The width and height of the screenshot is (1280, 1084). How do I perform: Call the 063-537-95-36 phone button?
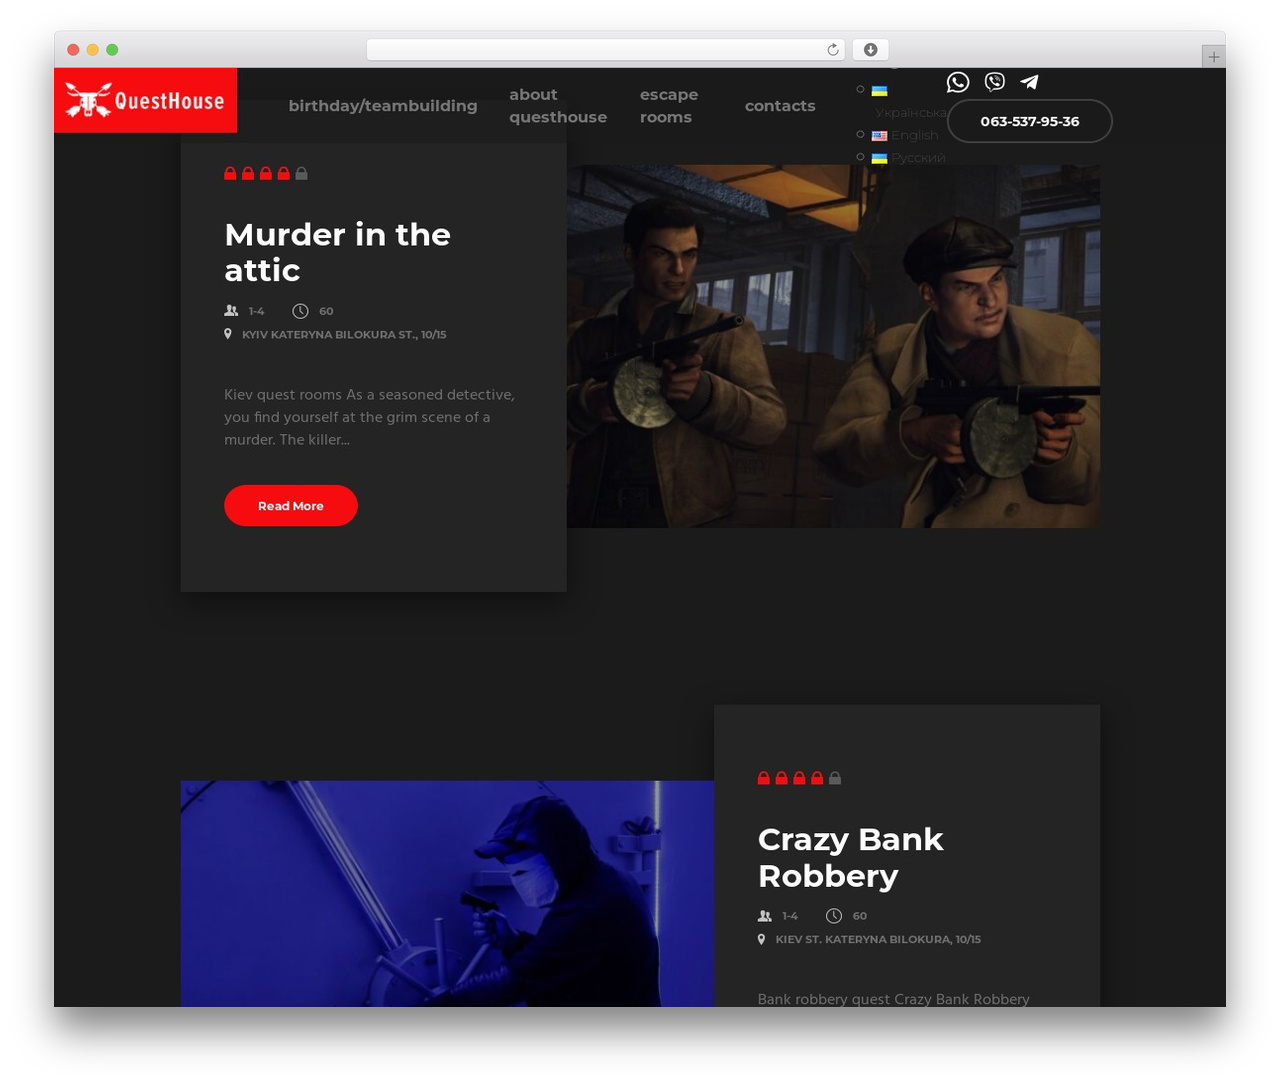[1030, 121]
